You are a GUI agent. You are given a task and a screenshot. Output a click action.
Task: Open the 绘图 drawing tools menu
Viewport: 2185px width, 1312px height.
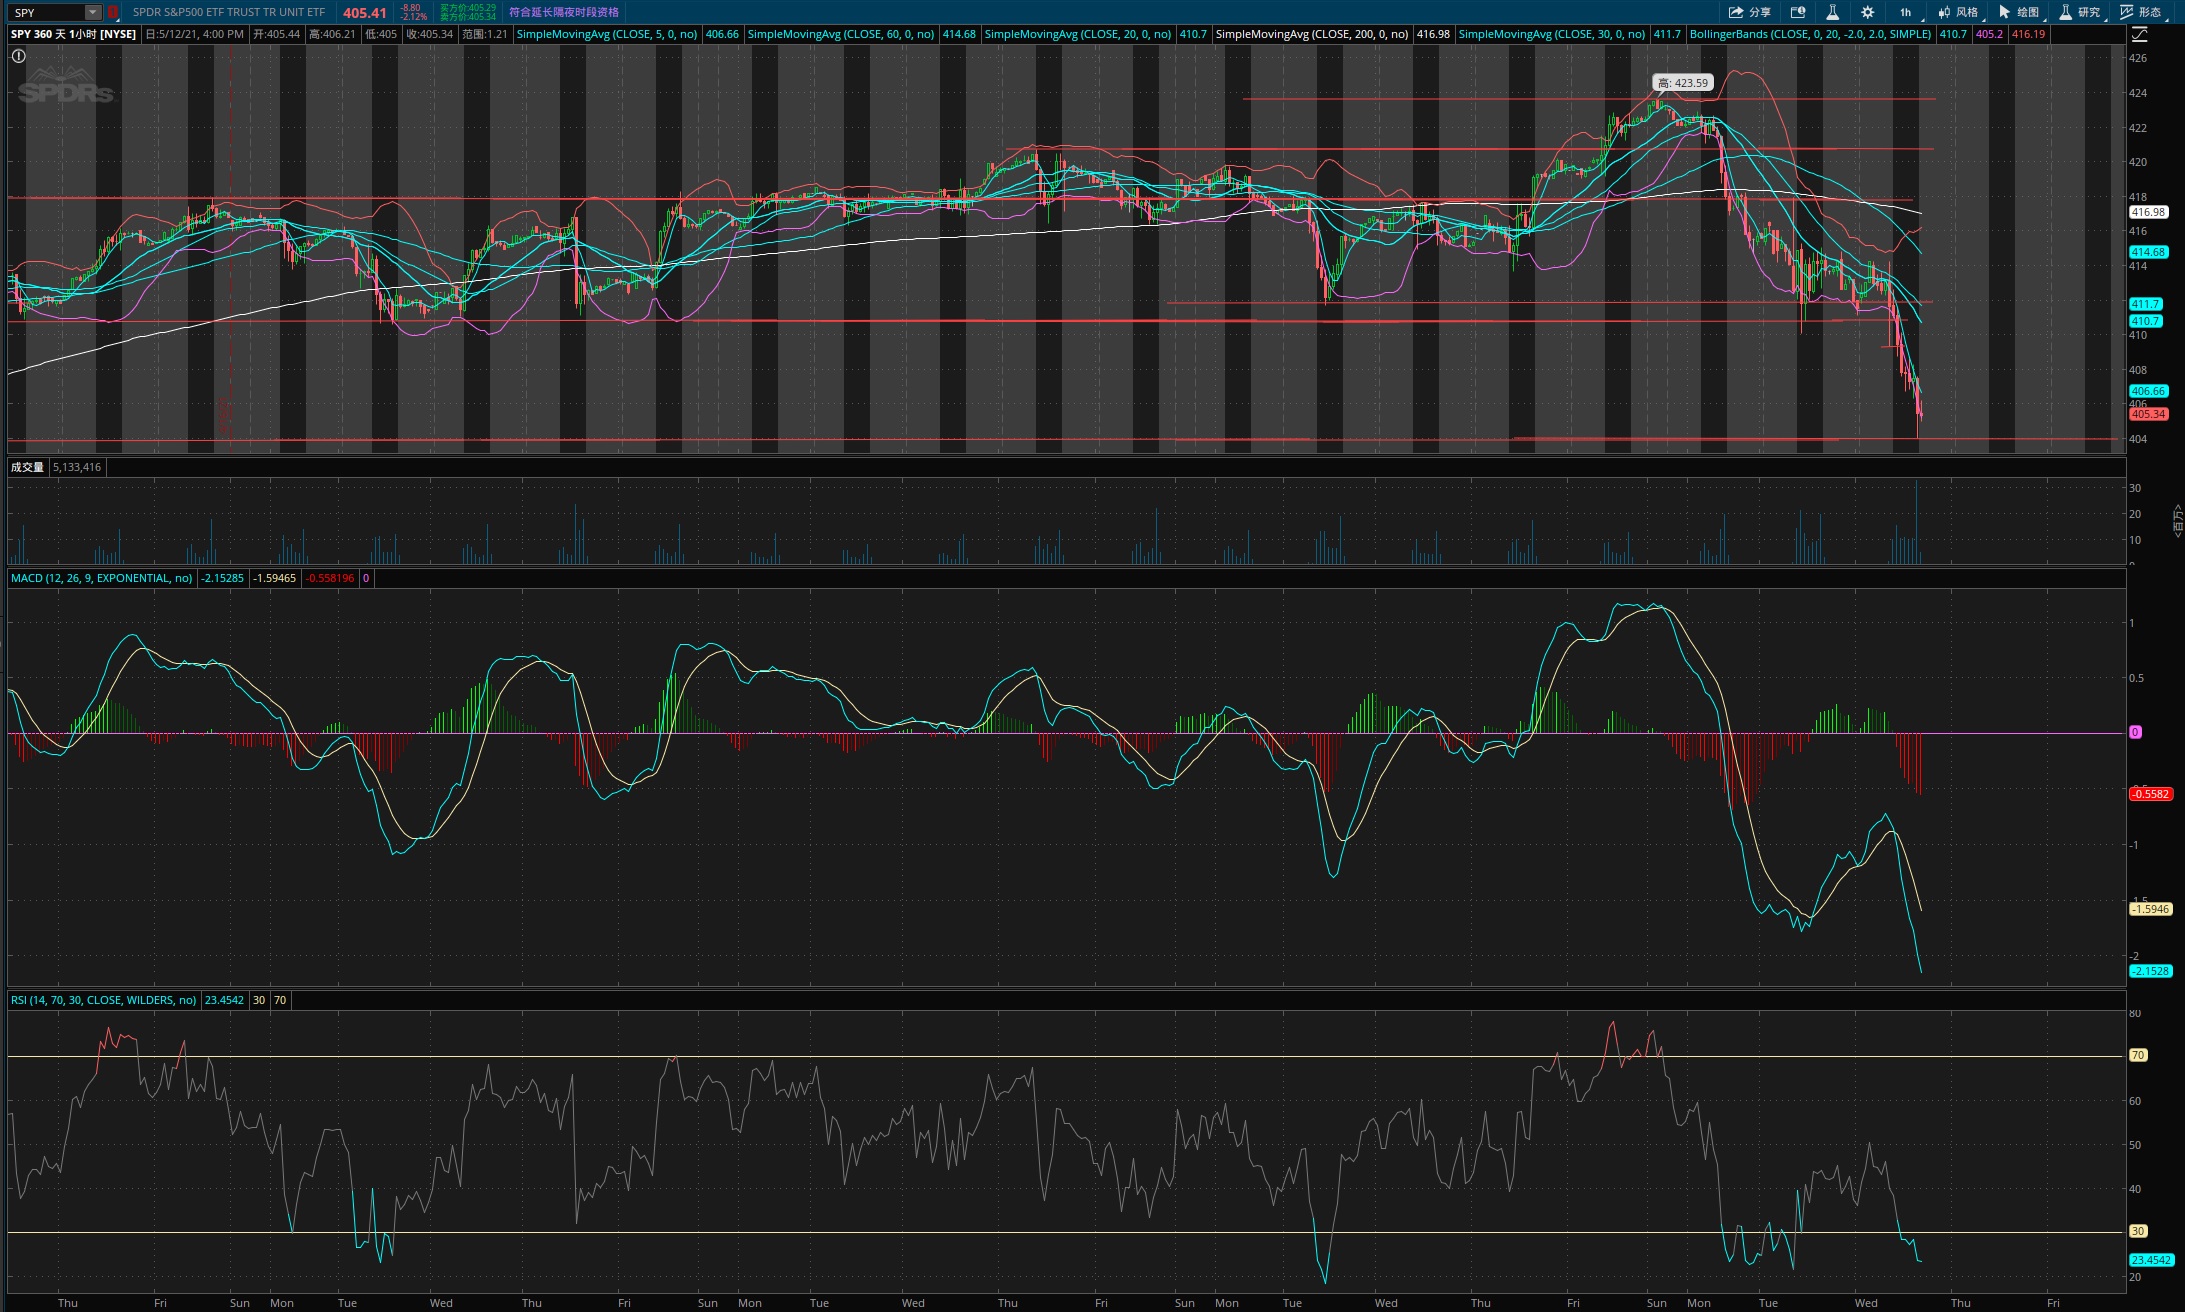2020,12
